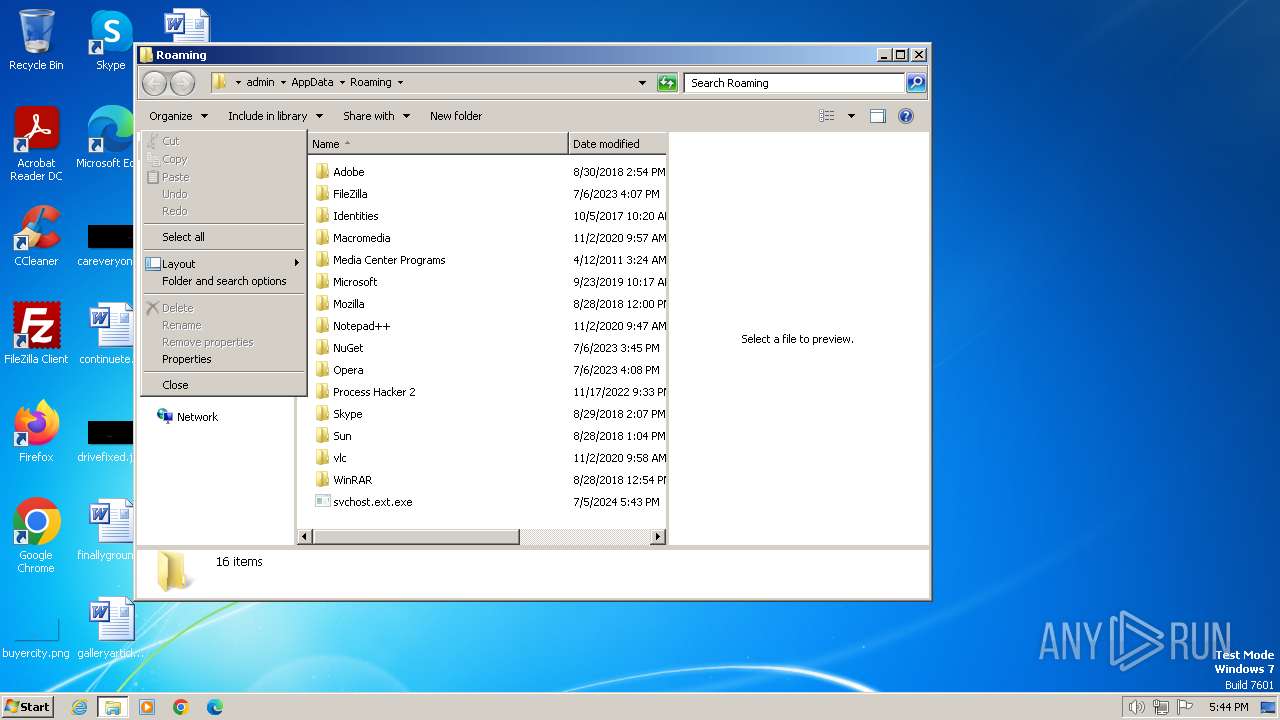The height and width of the screenshot is (720, 1280).
Task: Click the Start button
Action: point(28,707)
